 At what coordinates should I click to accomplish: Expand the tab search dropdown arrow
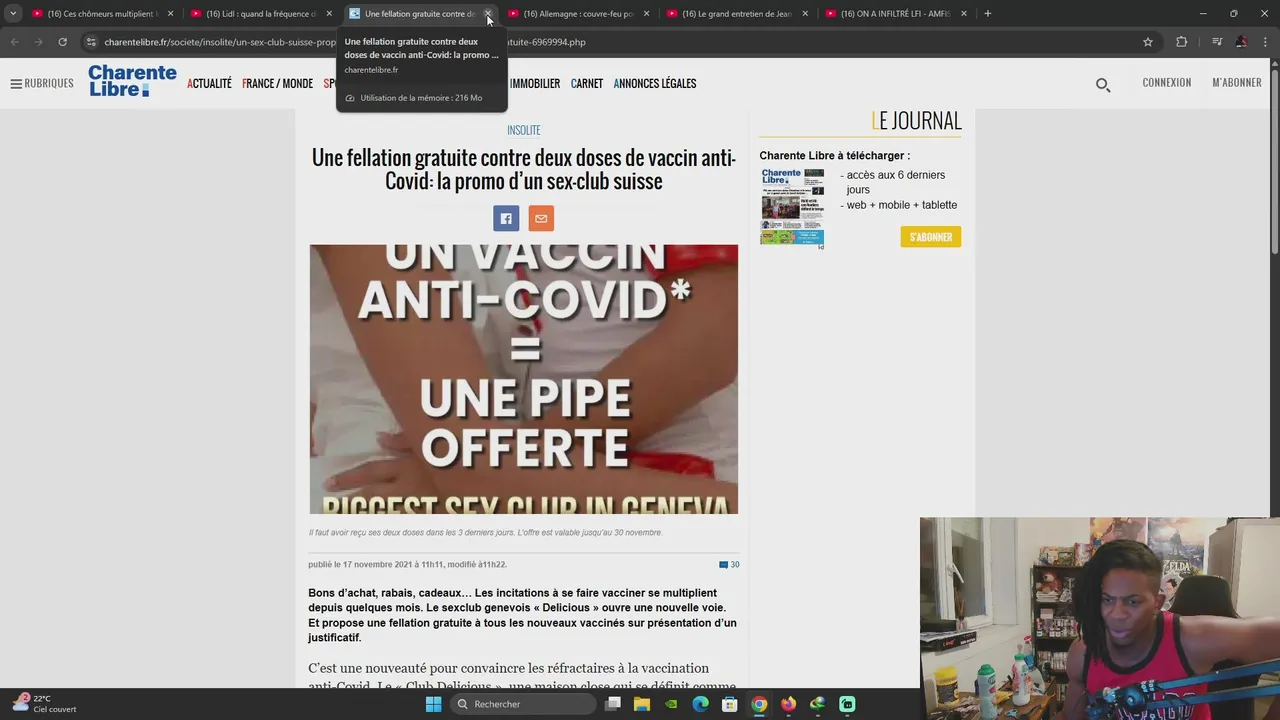tap(13, 14)
